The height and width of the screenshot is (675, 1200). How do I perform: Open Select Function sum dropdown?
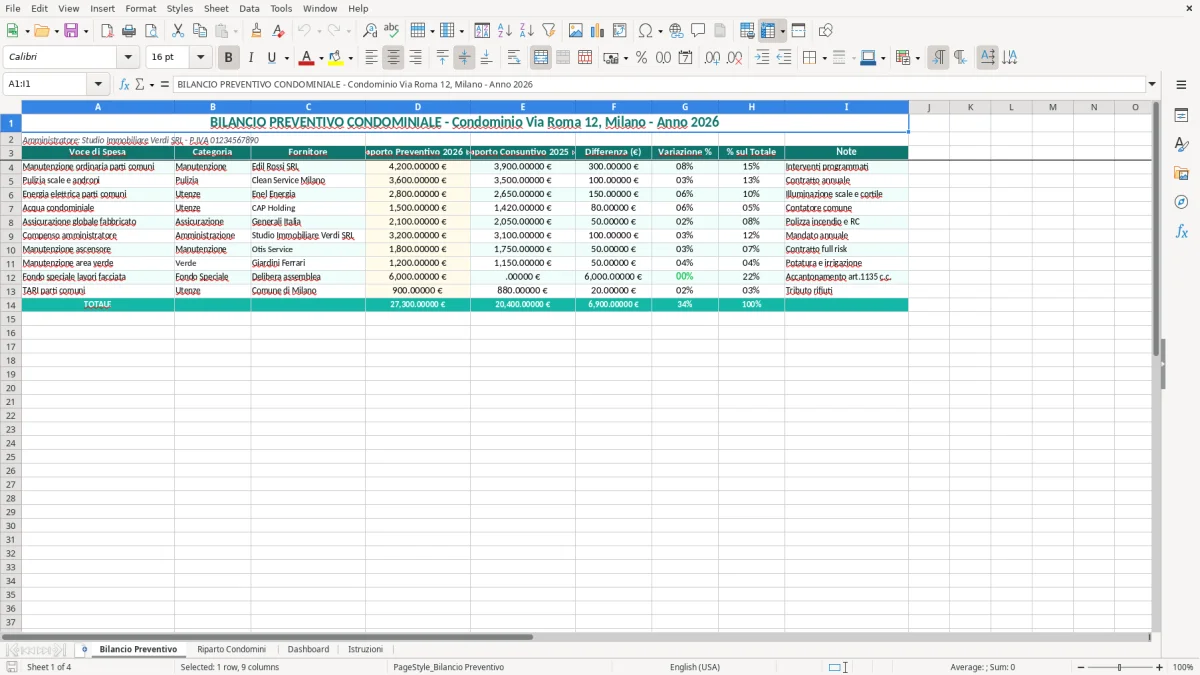(152, 85)
